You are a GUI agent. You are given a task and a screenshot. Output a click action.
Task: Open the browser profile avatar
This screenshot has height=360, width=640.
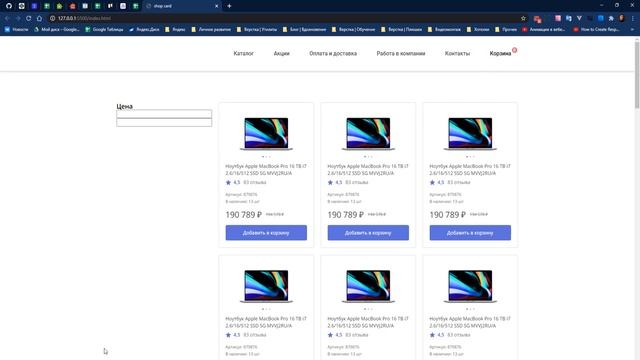pos(622,18)
